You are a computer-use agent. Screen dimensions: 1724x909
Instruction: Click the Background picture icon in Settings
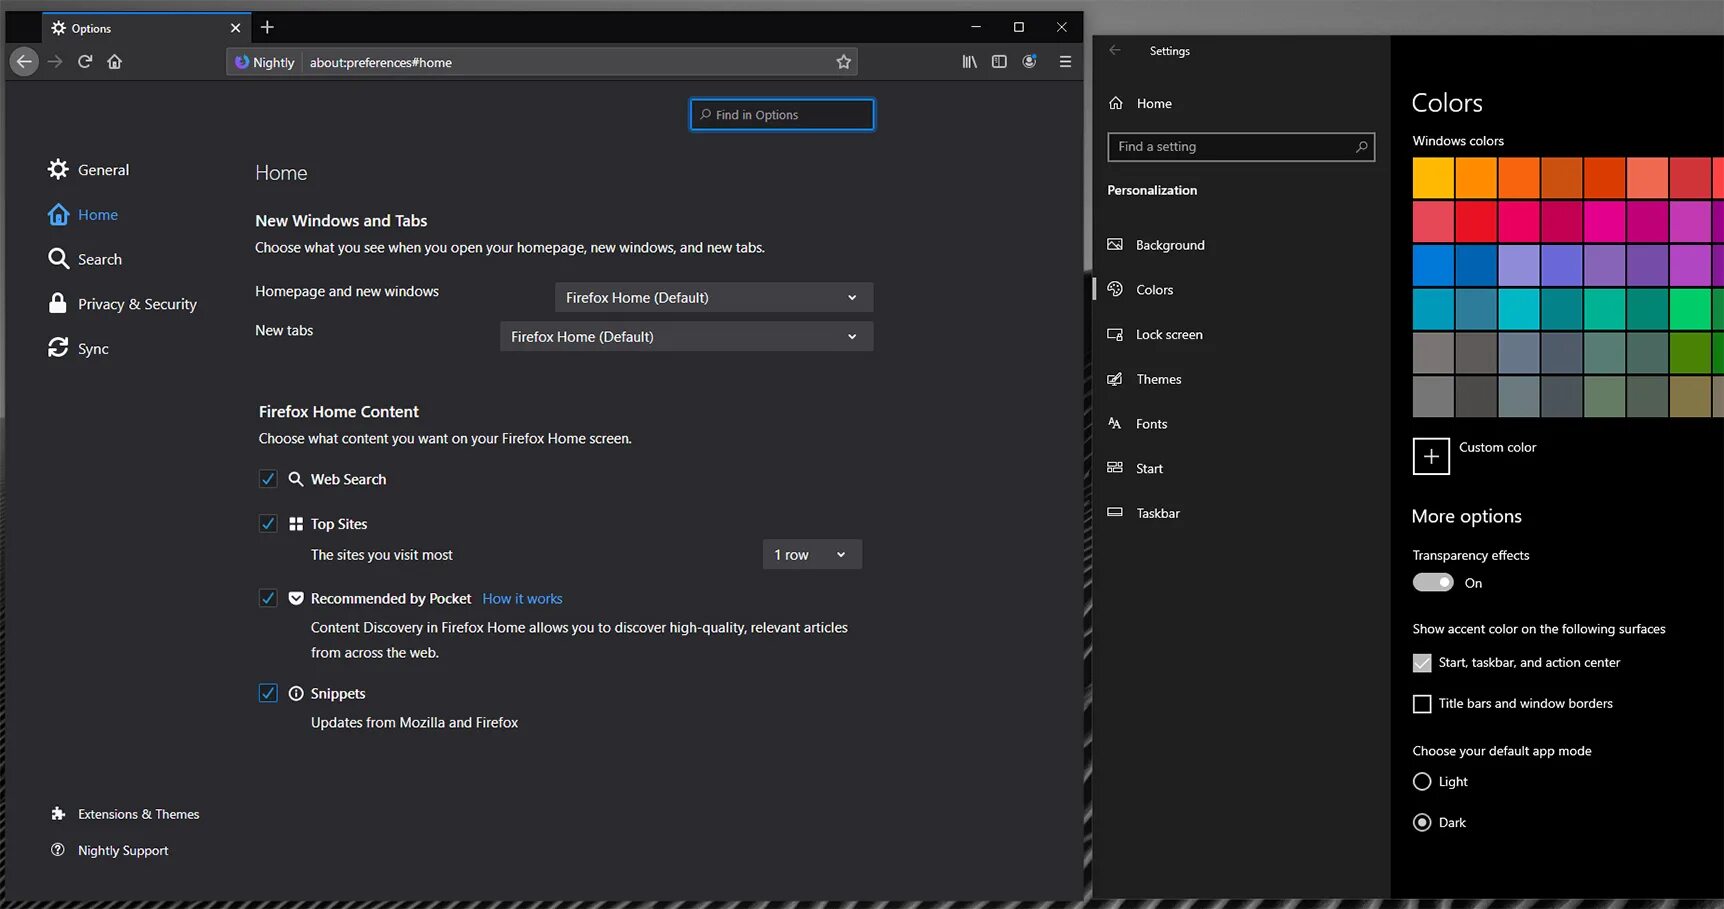(1115, 244)
